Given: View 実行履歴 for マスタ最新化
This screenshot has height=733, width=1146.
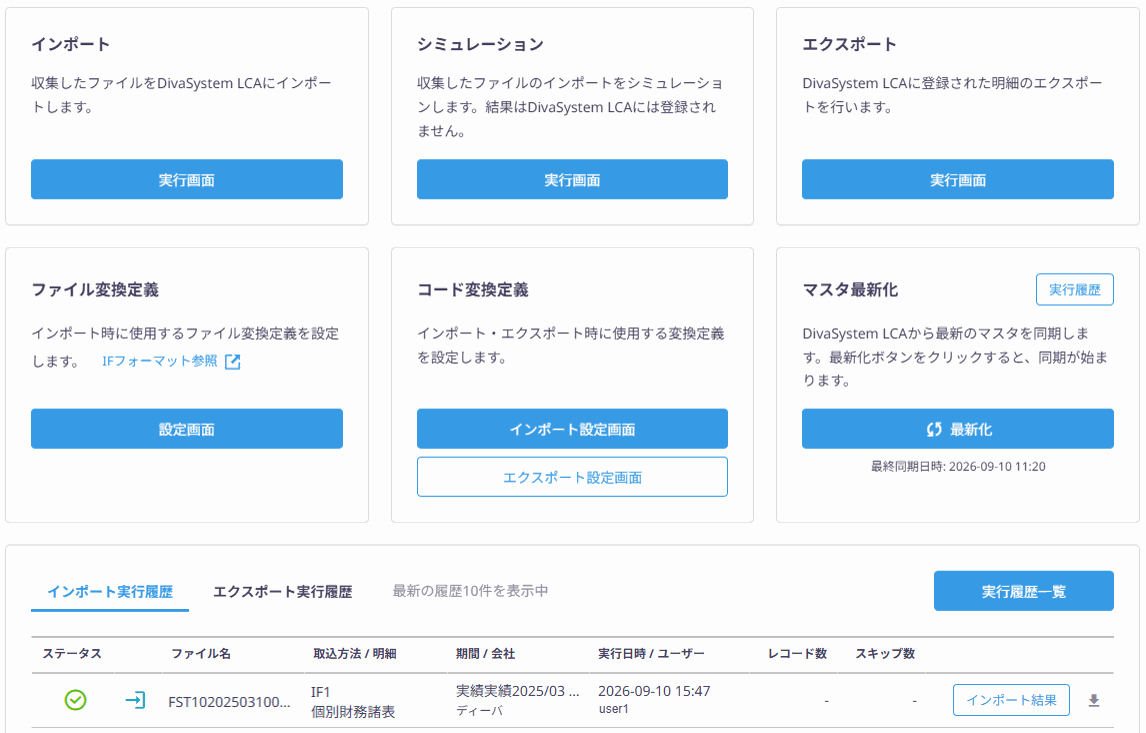Looking at the screenshot, I should click(x=1074, y=289).
